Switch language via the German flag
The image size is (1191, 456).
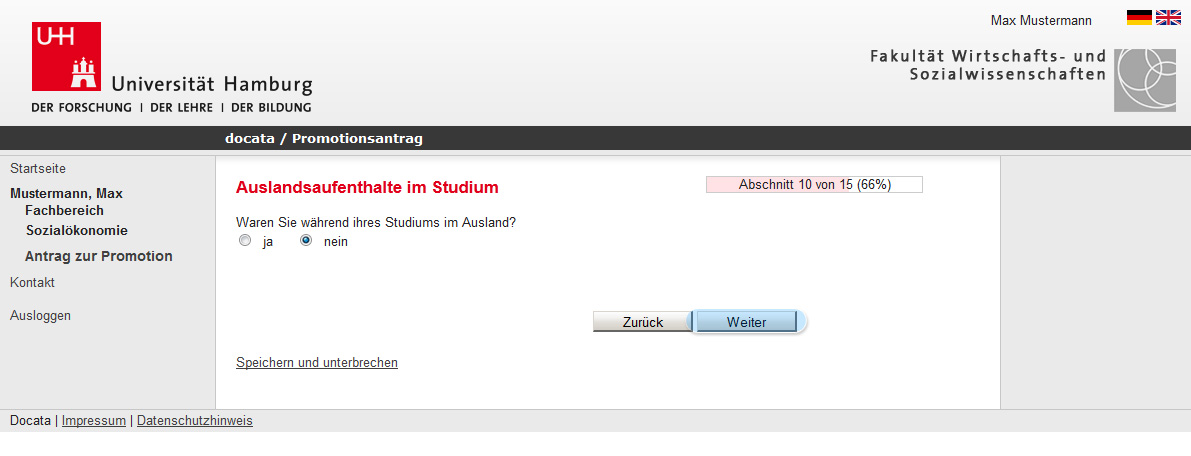1139,17
